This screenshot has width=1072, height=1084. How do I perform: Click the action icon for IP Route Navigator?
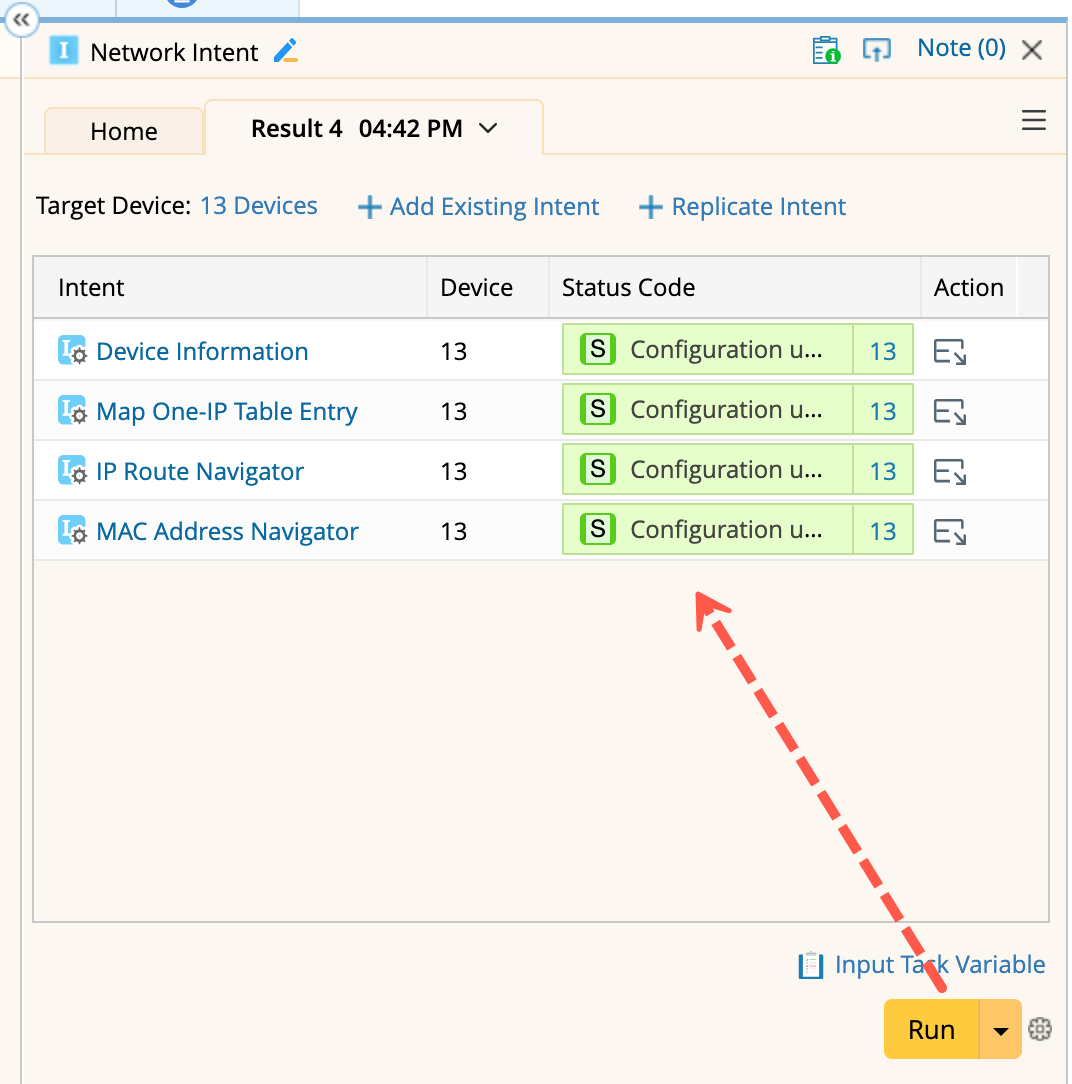pos(950,471)
